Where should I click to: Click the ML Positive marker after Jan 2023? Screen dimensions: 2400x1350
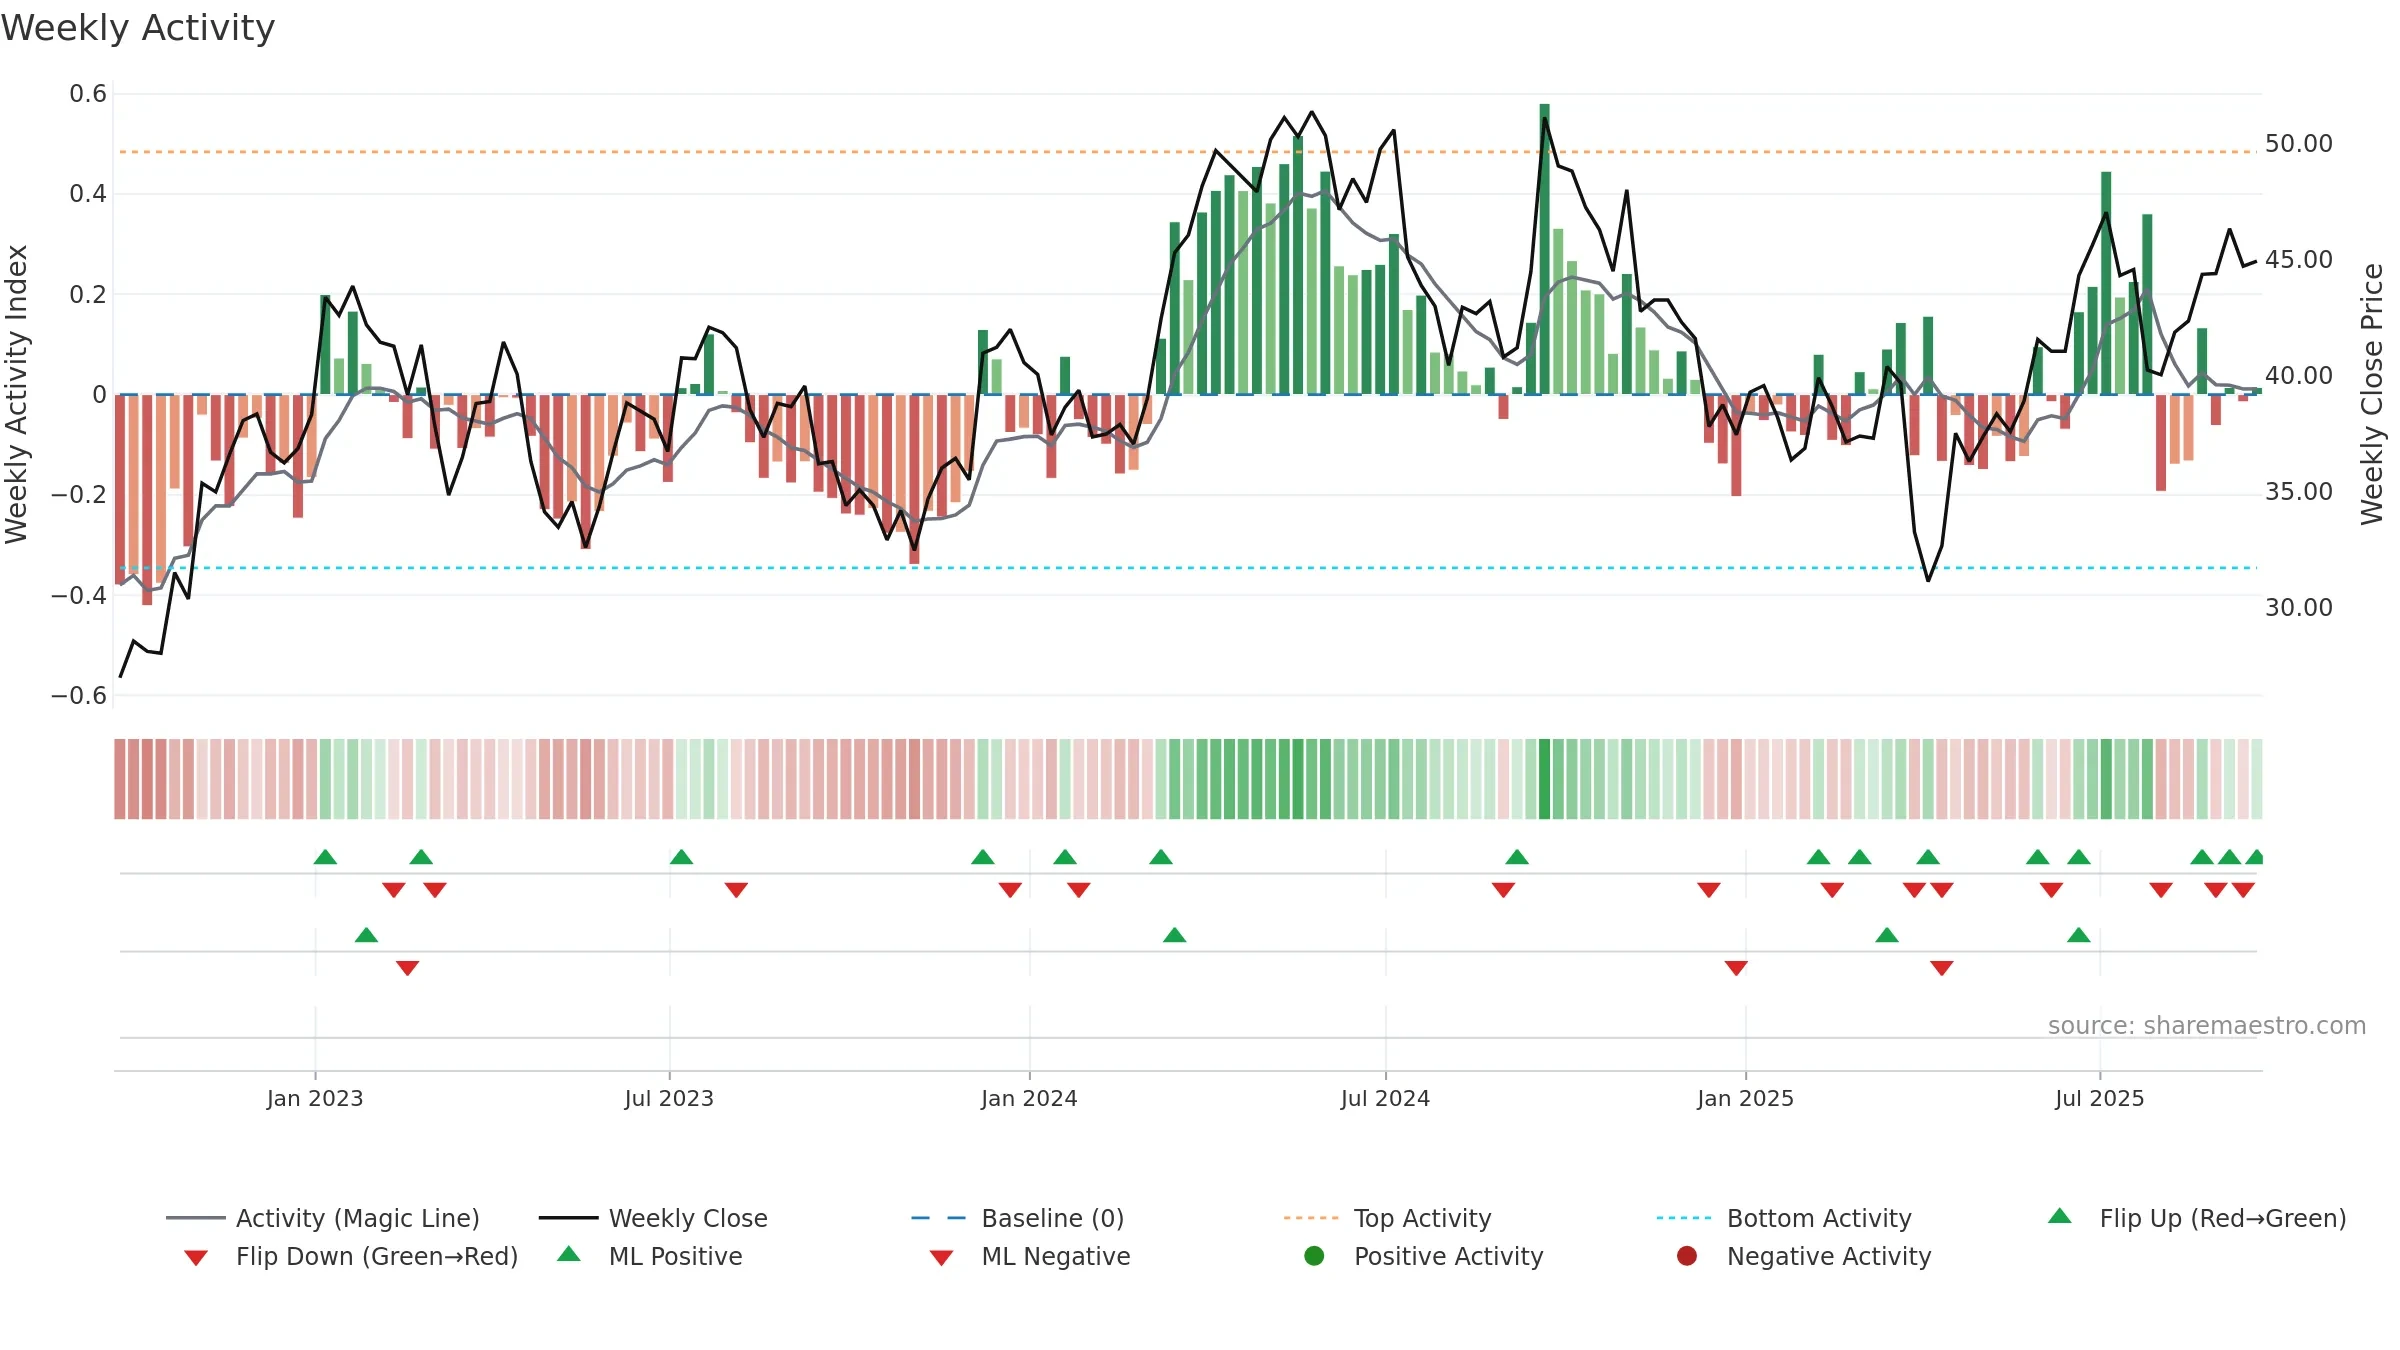366,935
